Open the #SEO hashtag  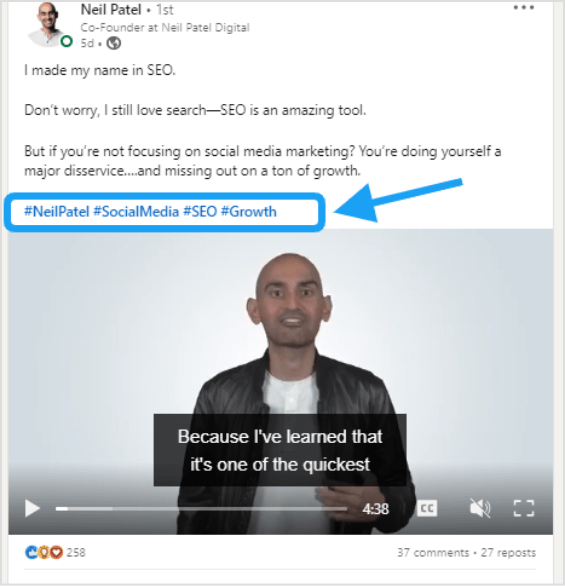click(200, 212)
